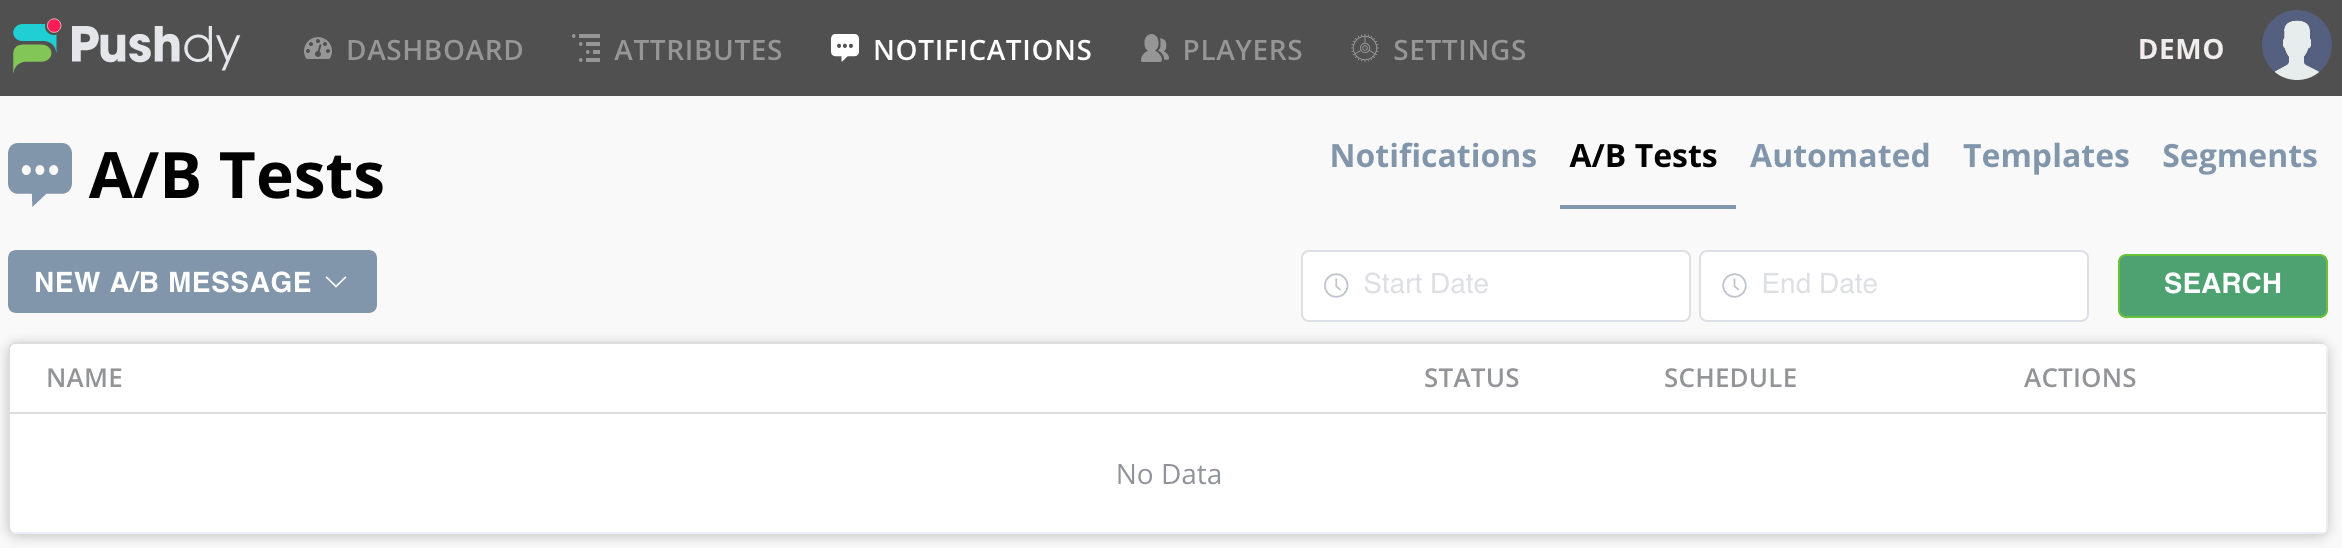This screenshot has width=2342, height=548.
Task: Click the Start Date clock icon
Action: [1336, 286]
